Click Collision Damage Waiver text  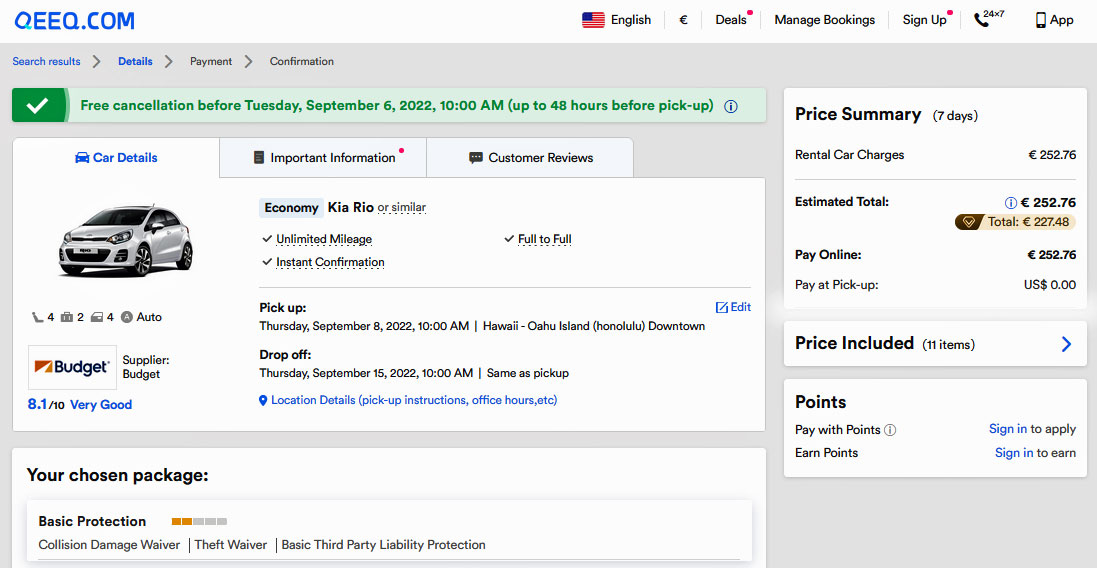click(x=109, y=545)
